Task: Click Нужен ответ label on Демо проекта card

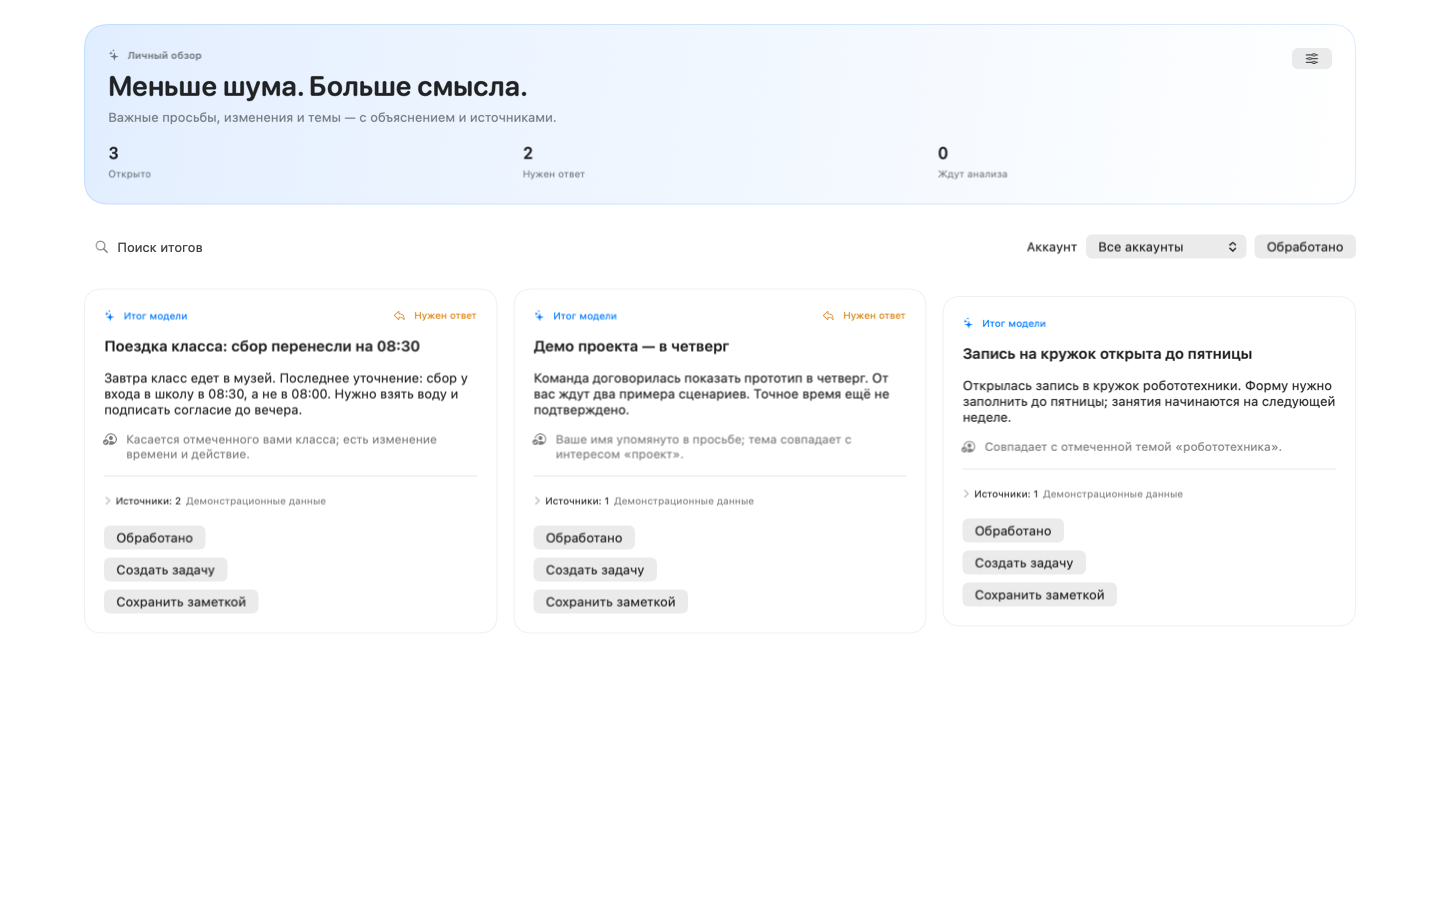Action: (874, 316)
